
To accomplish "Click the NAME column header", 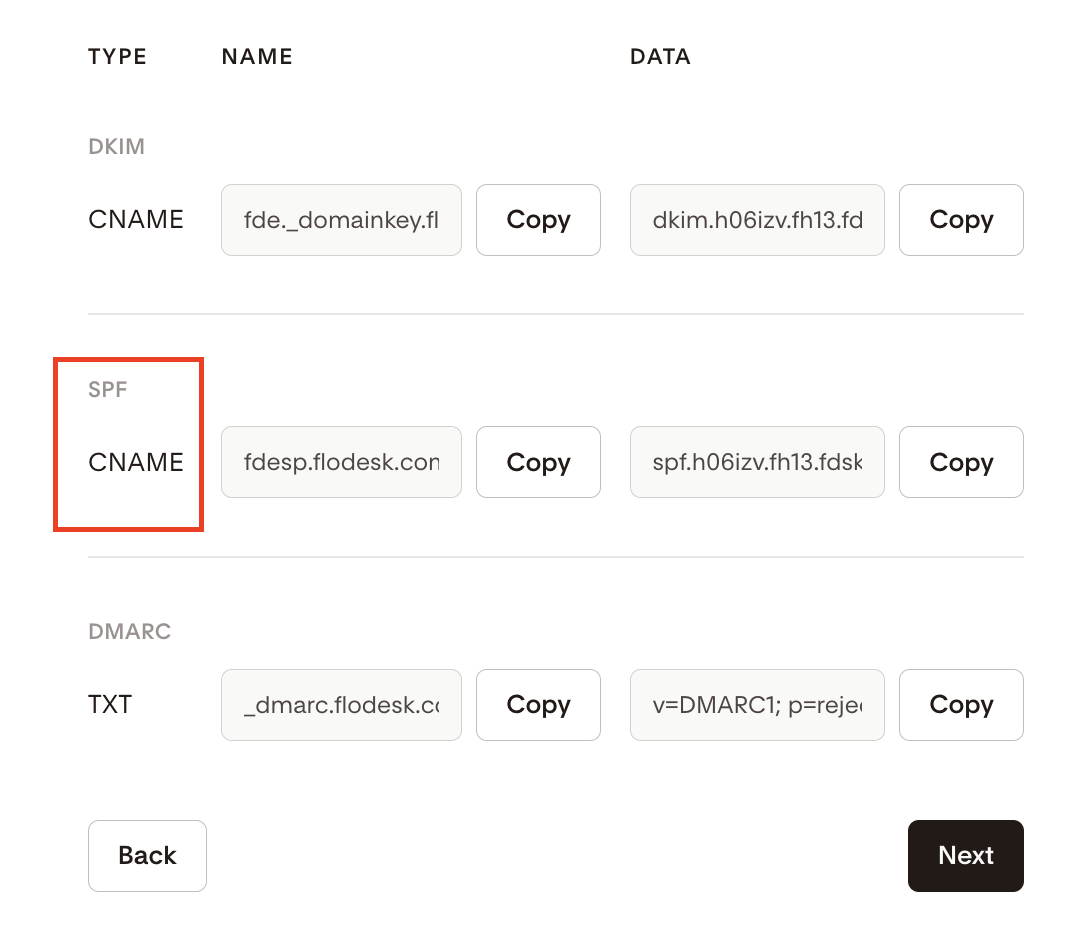I will pos(257,57).
